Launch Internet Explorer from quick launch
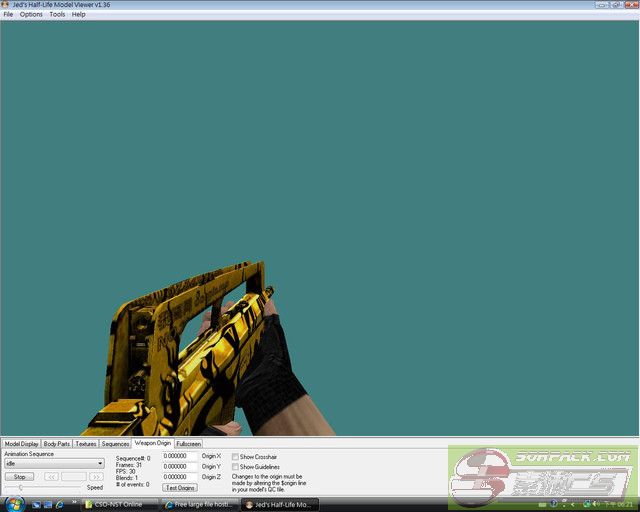The image size is (640, 512). (60, 505)
